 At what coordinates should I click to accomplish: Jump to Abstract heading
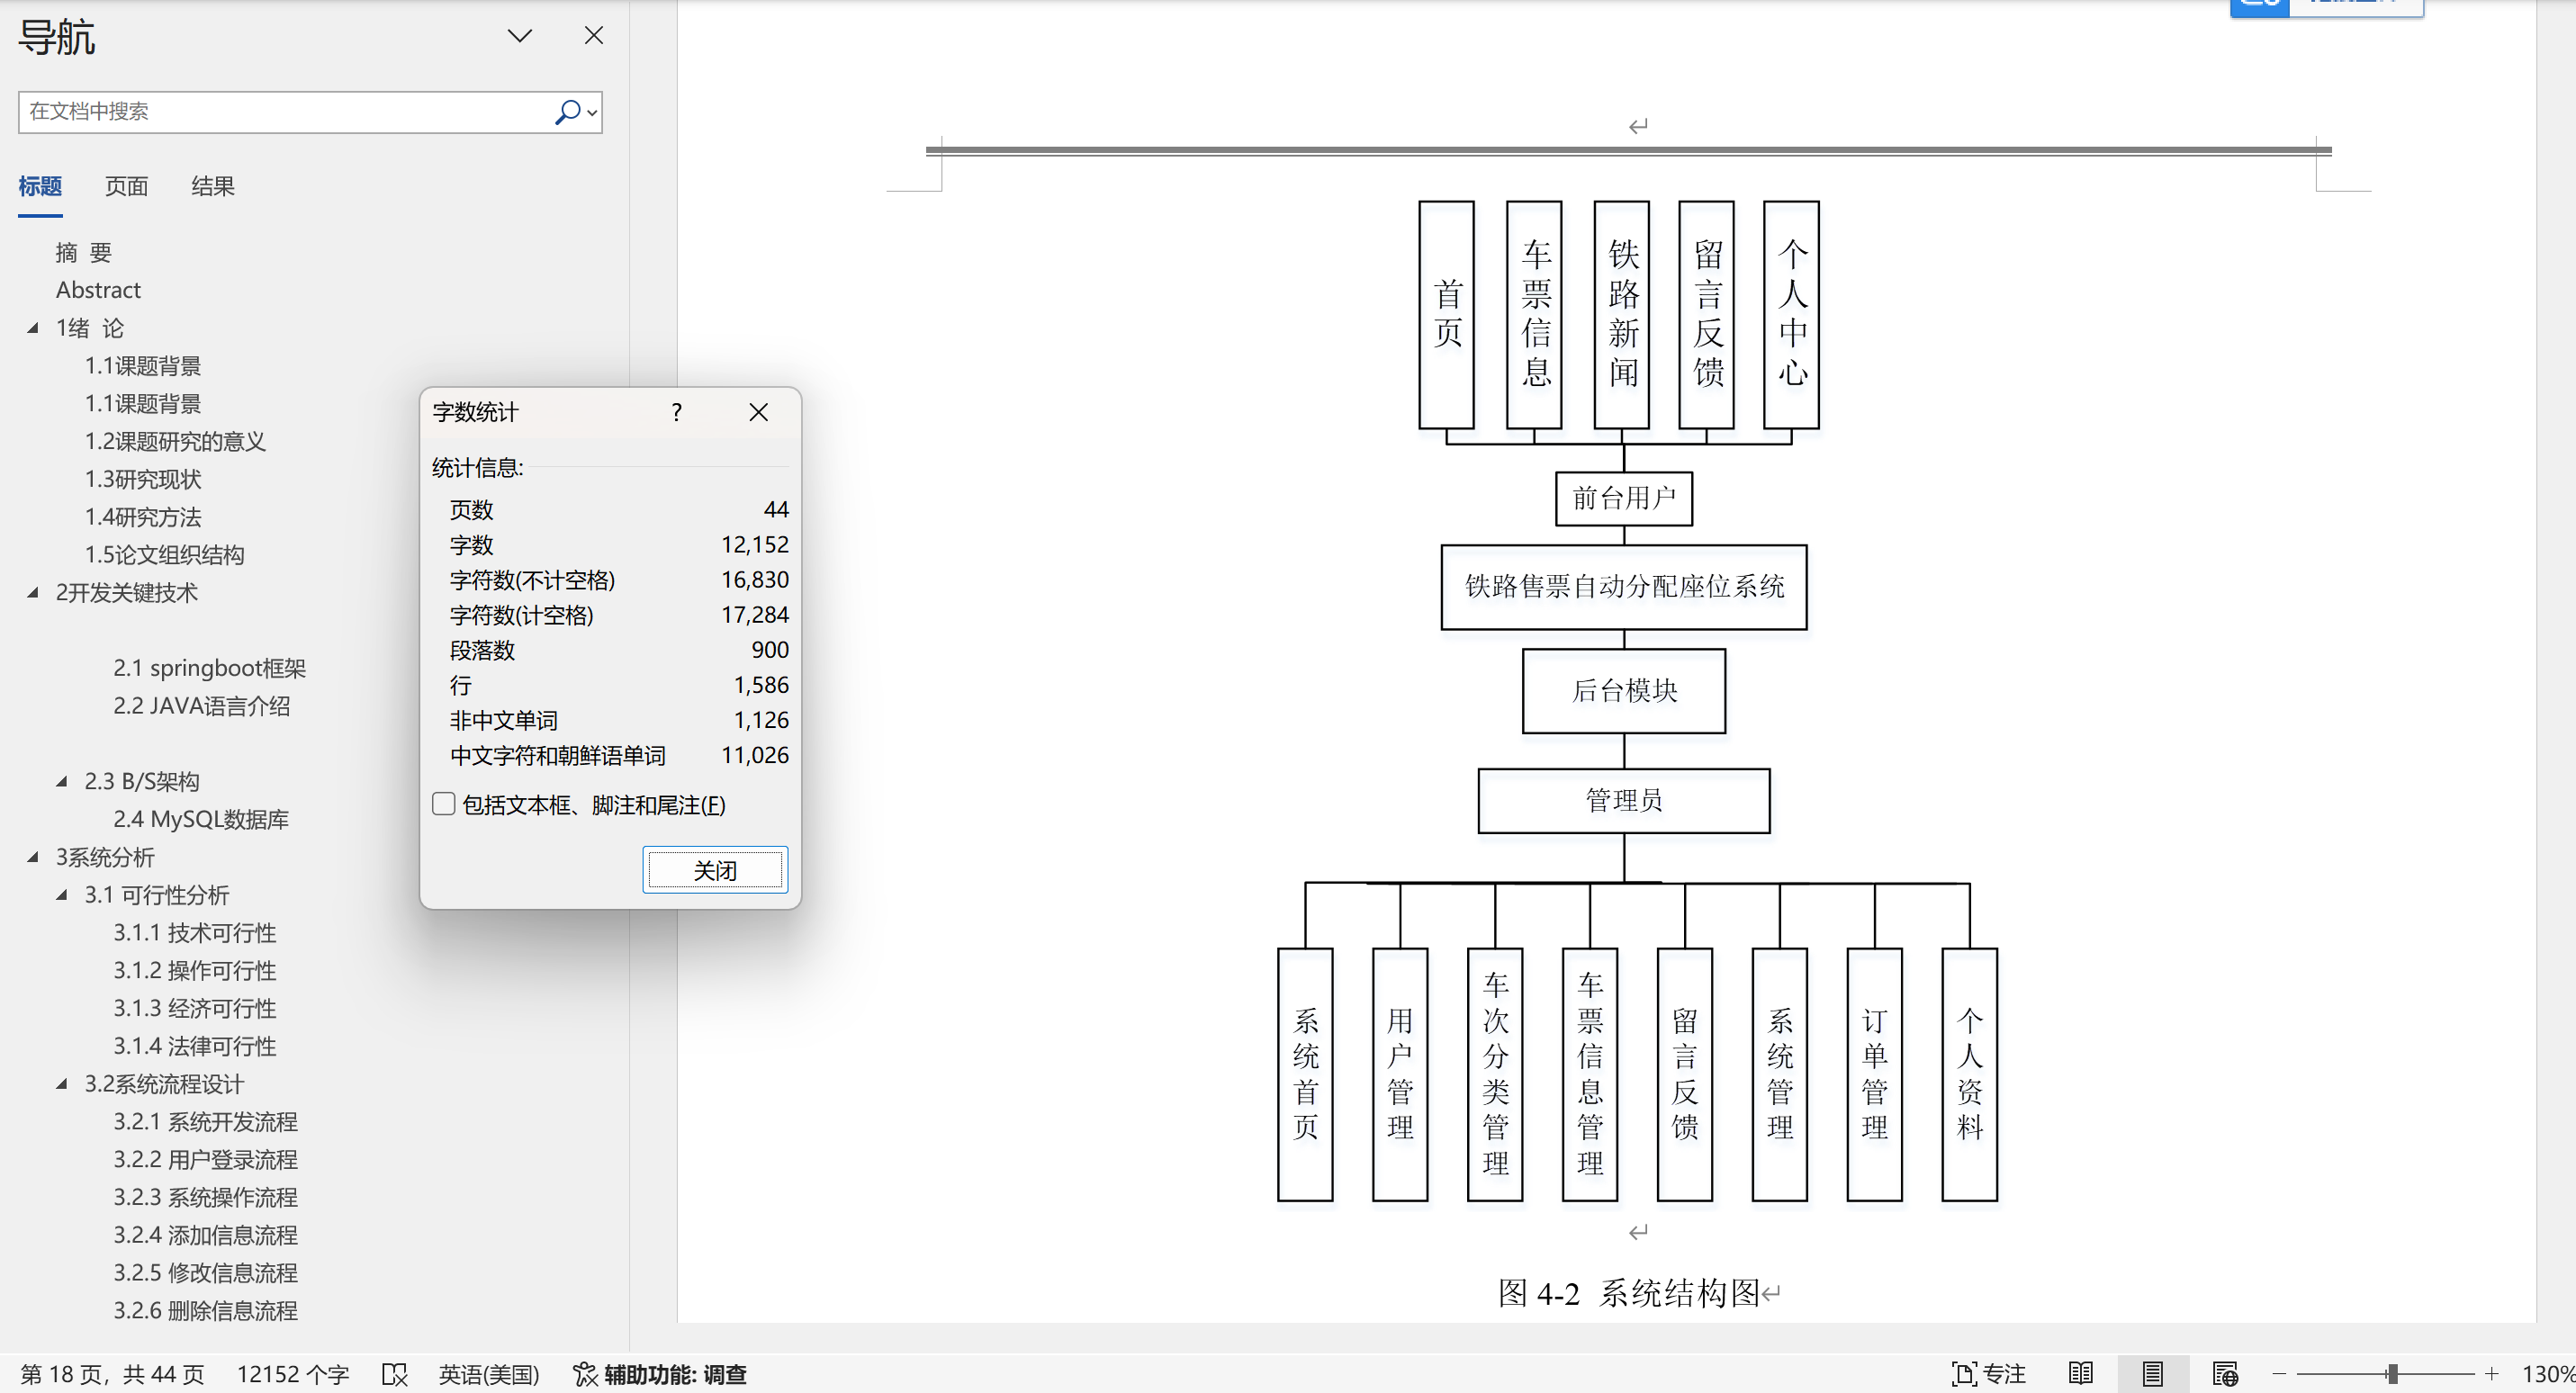98,290
